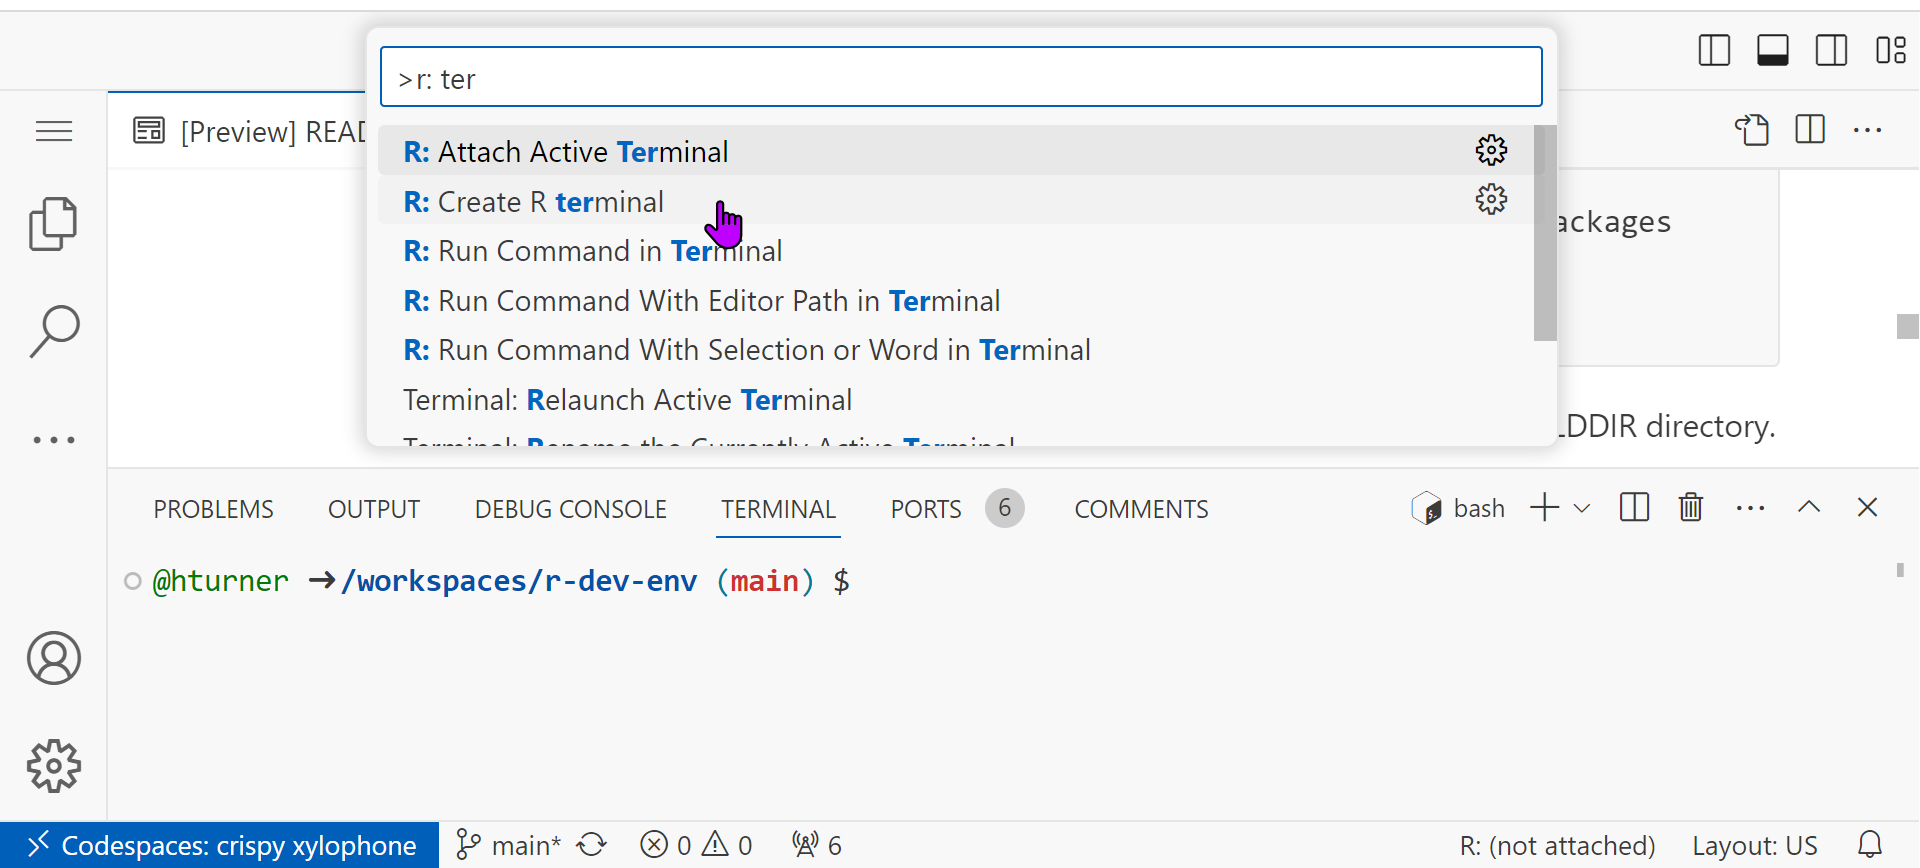1920x868 pixels.
Task: Toggle the primary side bar layout
Action: click(x=1714, y=50)
